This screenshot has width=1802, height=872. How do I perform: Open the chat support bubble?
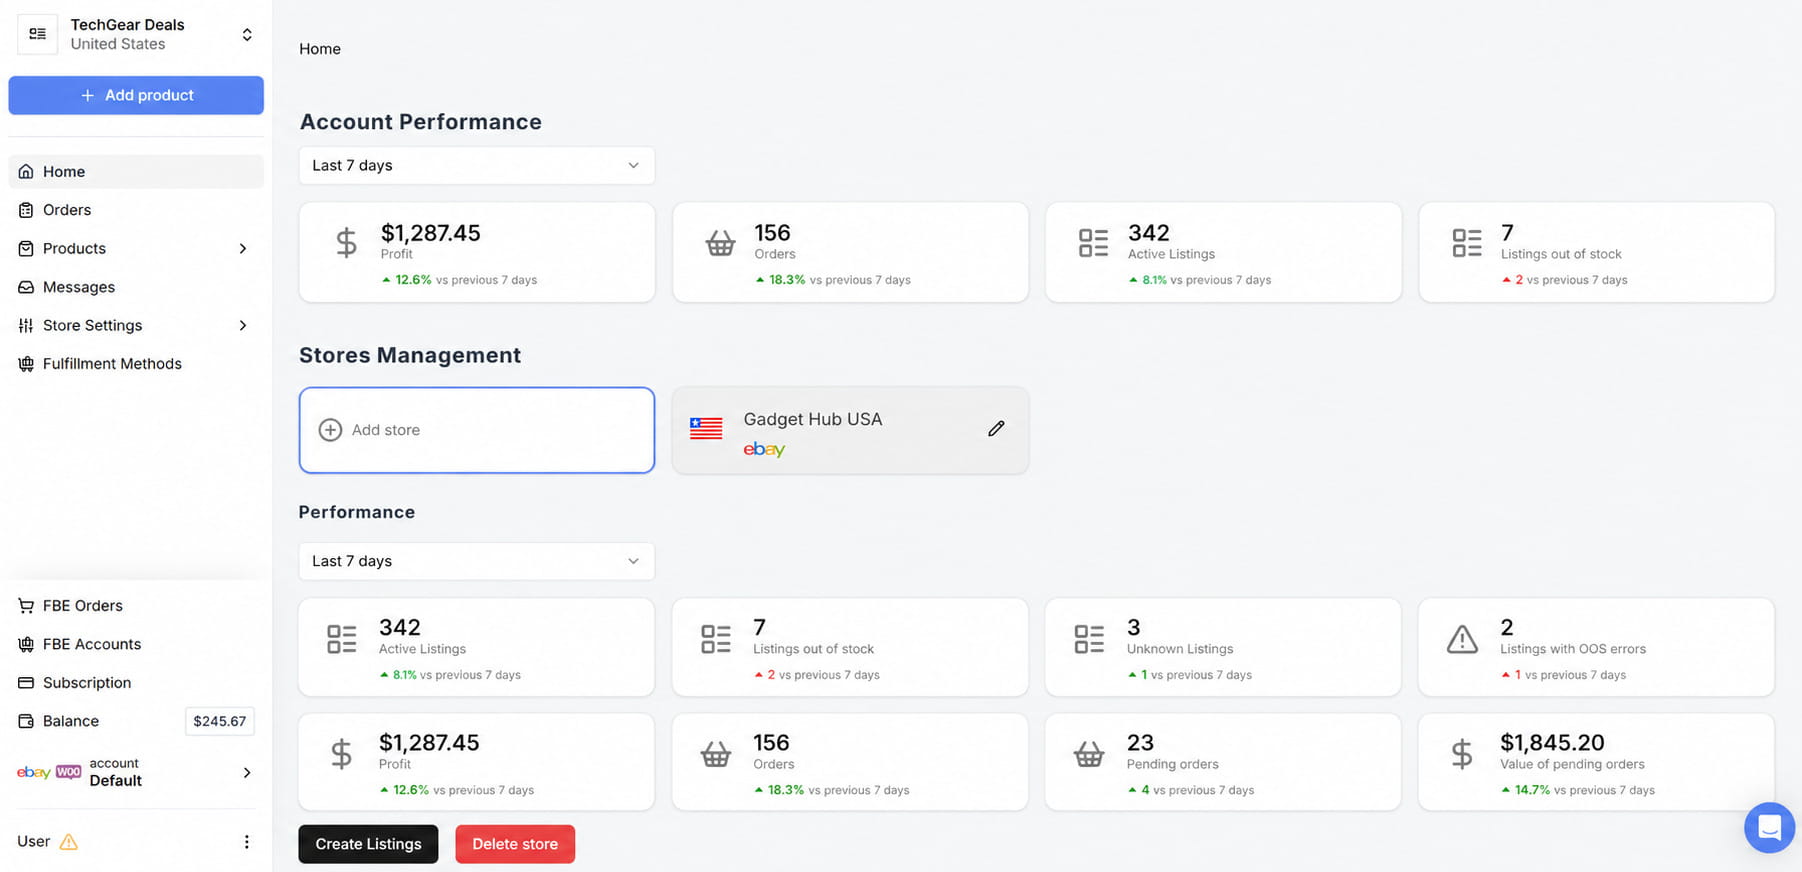point(1770,828)
